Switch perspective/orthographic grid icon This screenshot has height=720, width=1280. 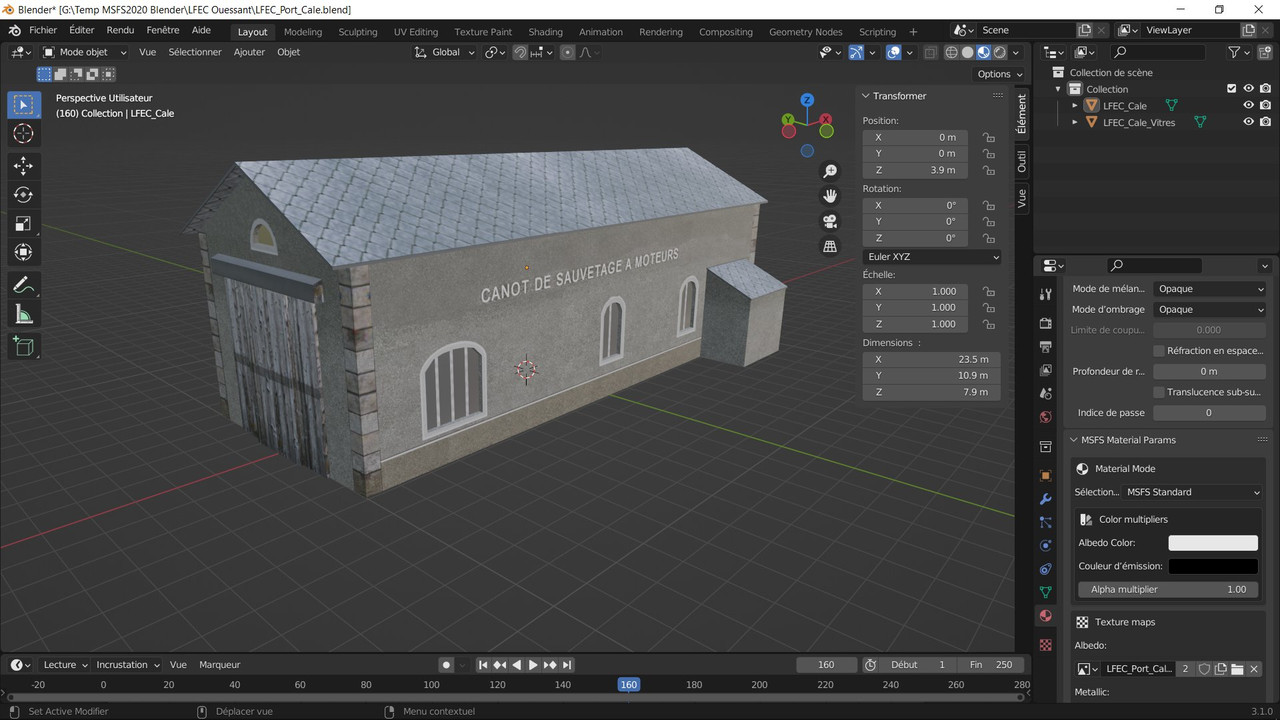(830, 246)
